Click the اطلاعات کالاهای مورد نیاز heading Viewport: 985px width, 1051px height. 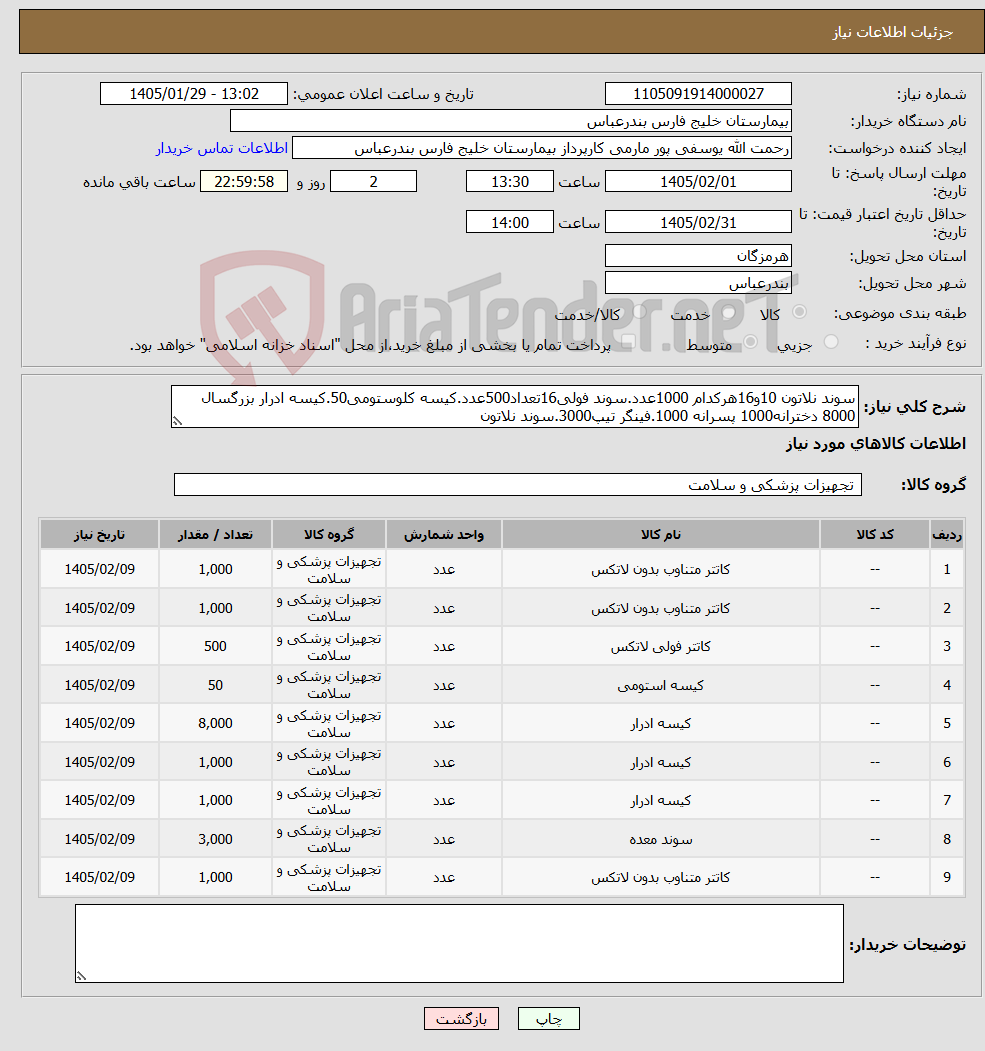coord(876,444)
